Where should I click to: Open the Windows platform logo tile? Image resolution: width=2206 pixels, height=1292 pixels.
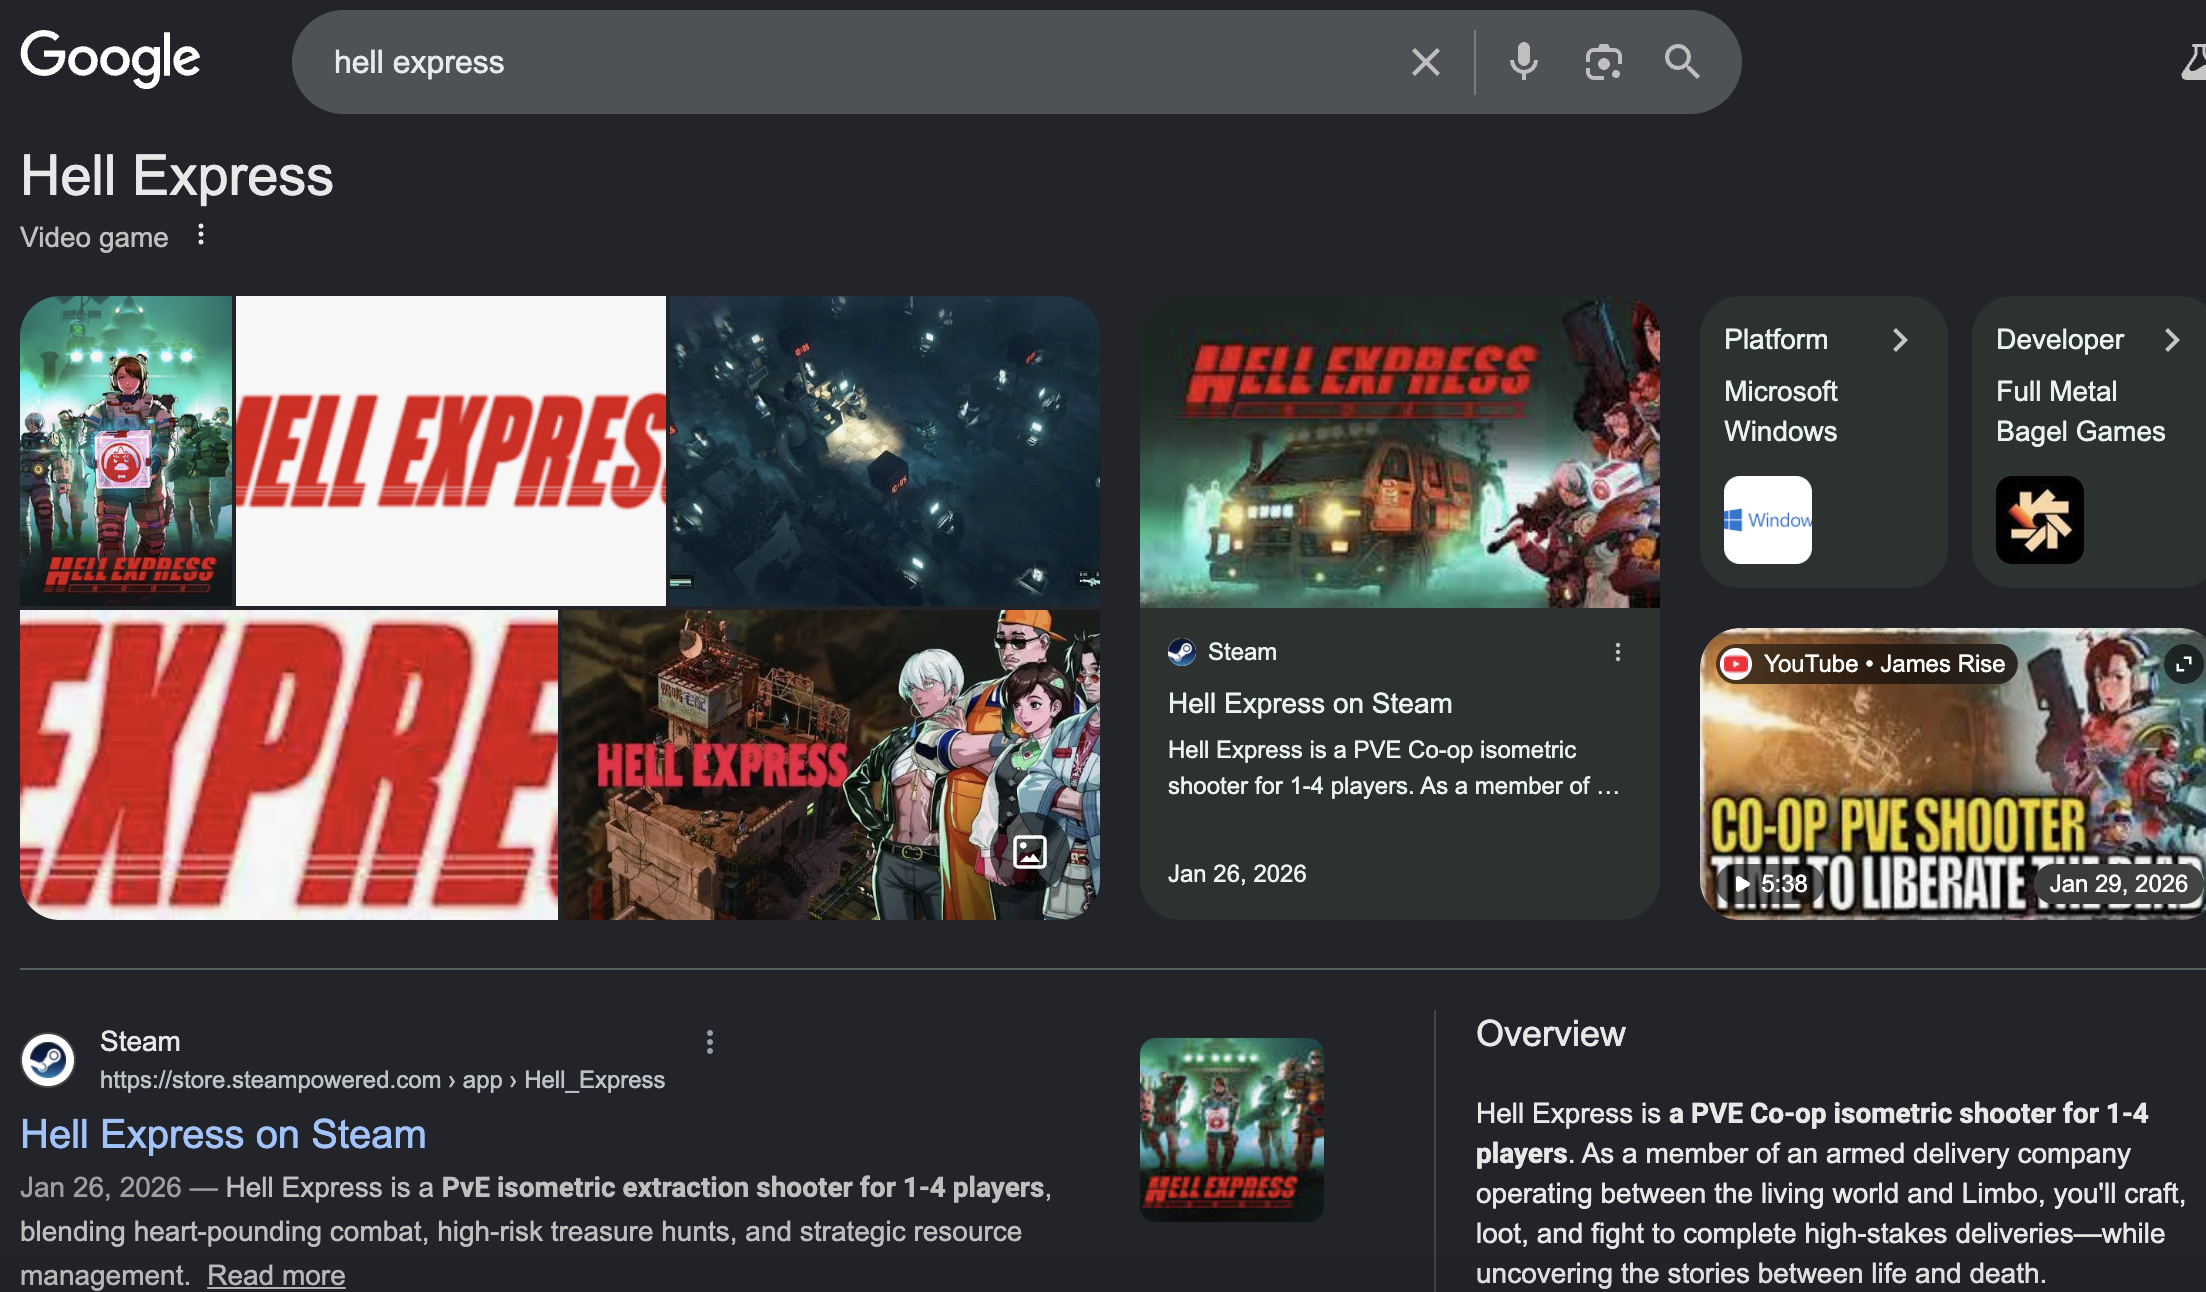[x=1767, y=520]
